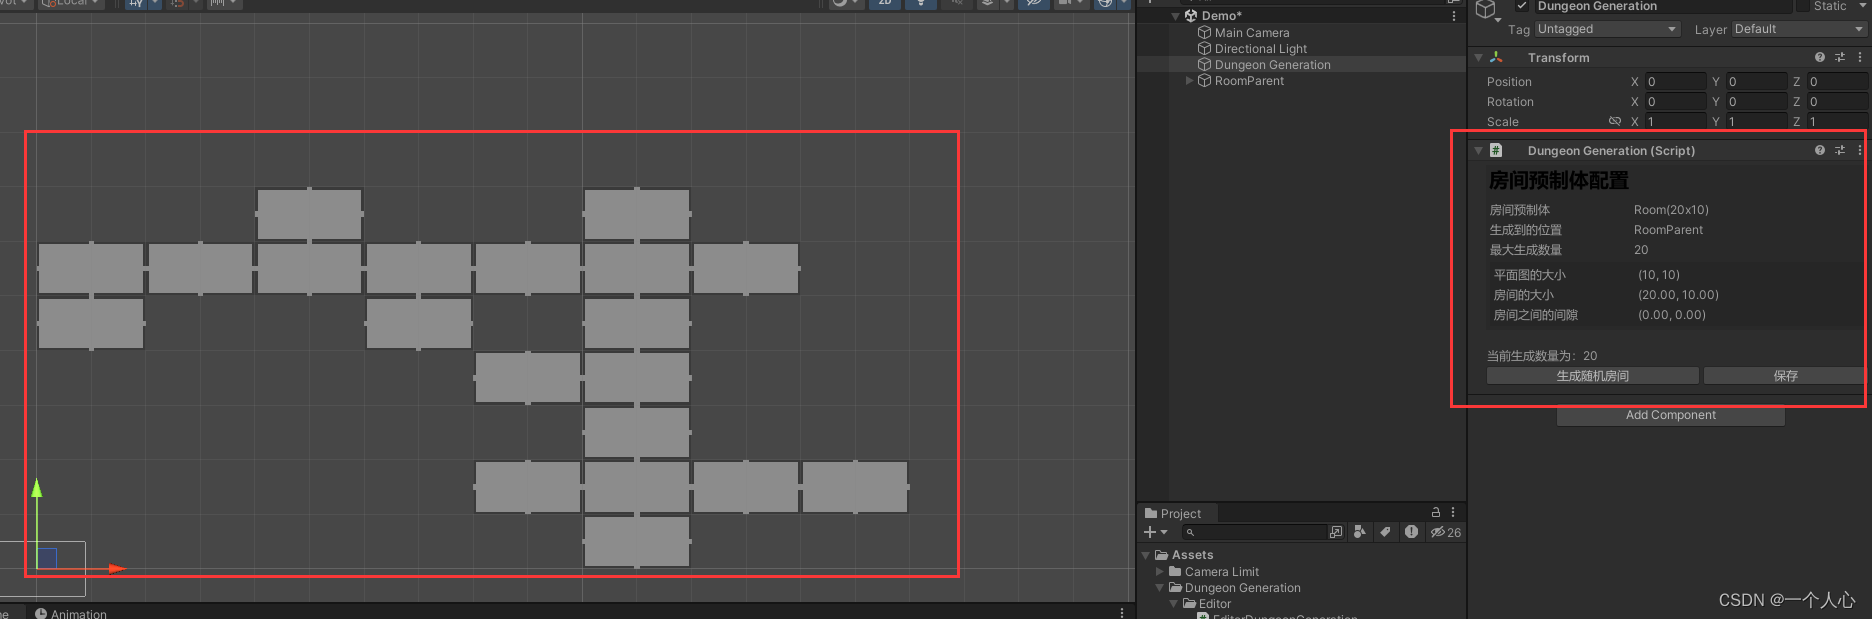Click the 生成随机房间 button
This screenshot has width=1872, height=619.
click(1593, 376)
